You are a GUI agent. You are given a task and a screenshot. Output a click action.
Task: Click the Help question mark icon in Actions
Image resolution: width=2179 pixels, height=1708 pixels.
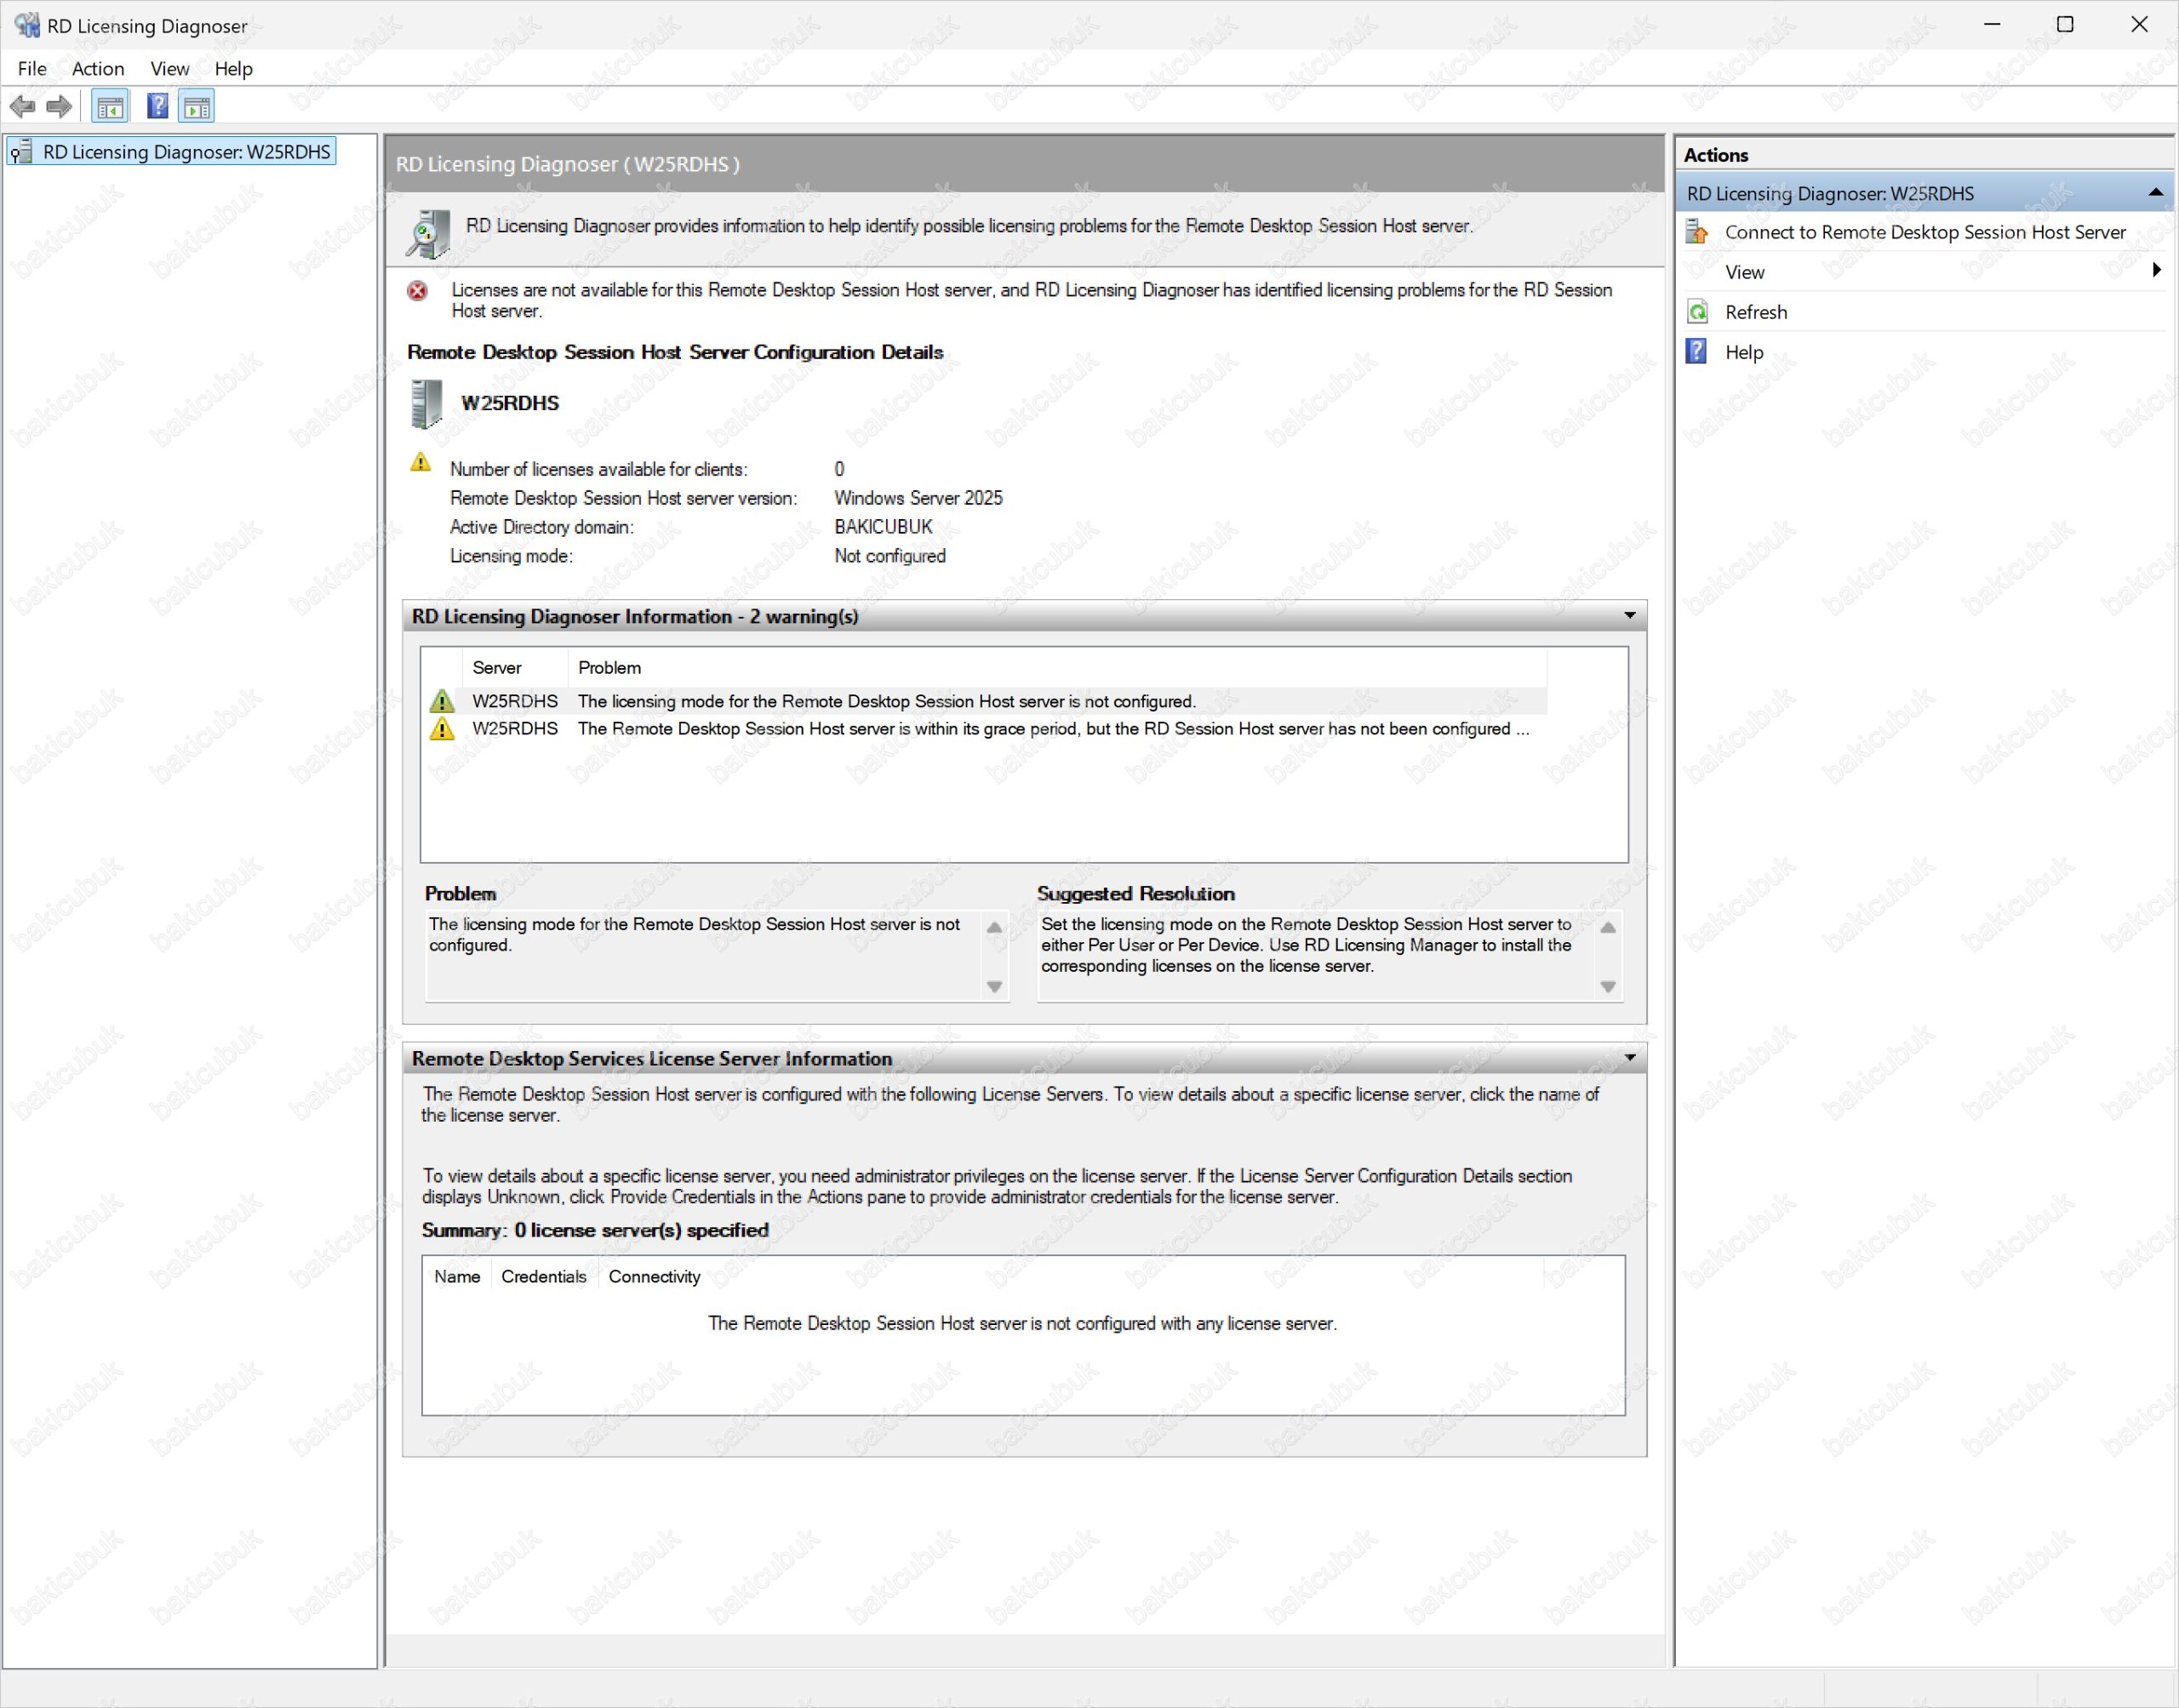click(x=1697, y=352)
